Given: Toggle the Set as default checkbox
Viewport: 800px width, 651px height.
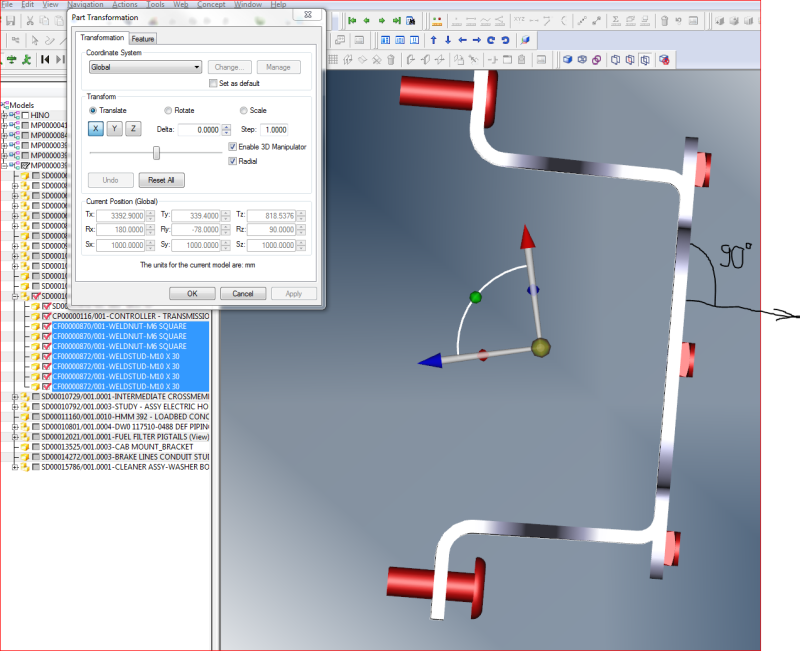Looking at the screenshot, I should pos(213,83).
